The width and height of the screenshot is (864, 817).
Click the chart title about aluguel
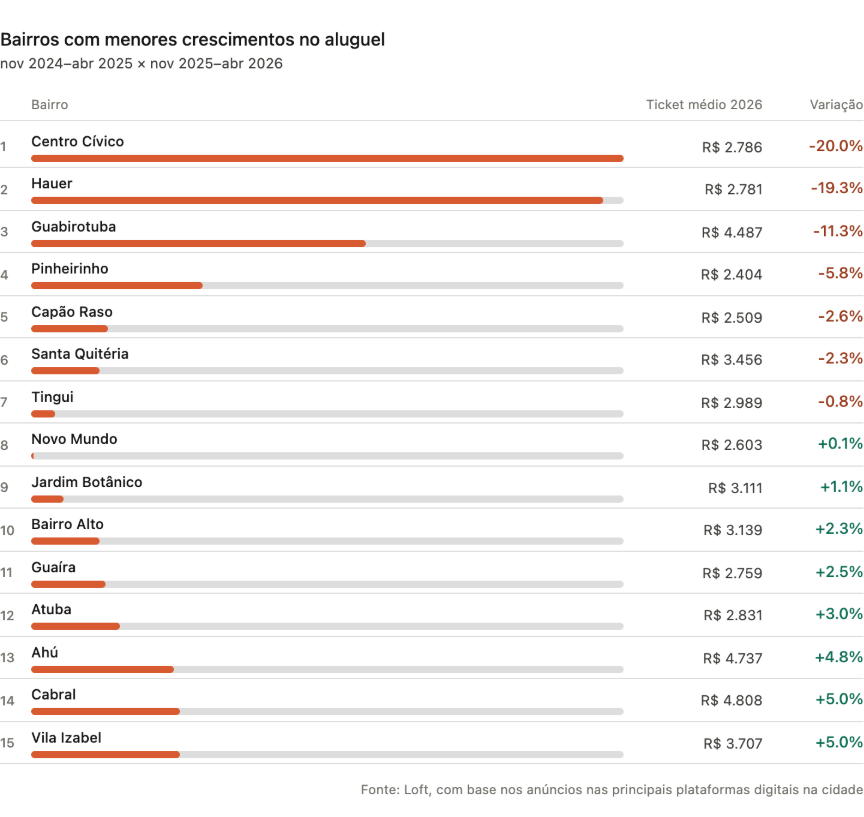click(192, 40)
